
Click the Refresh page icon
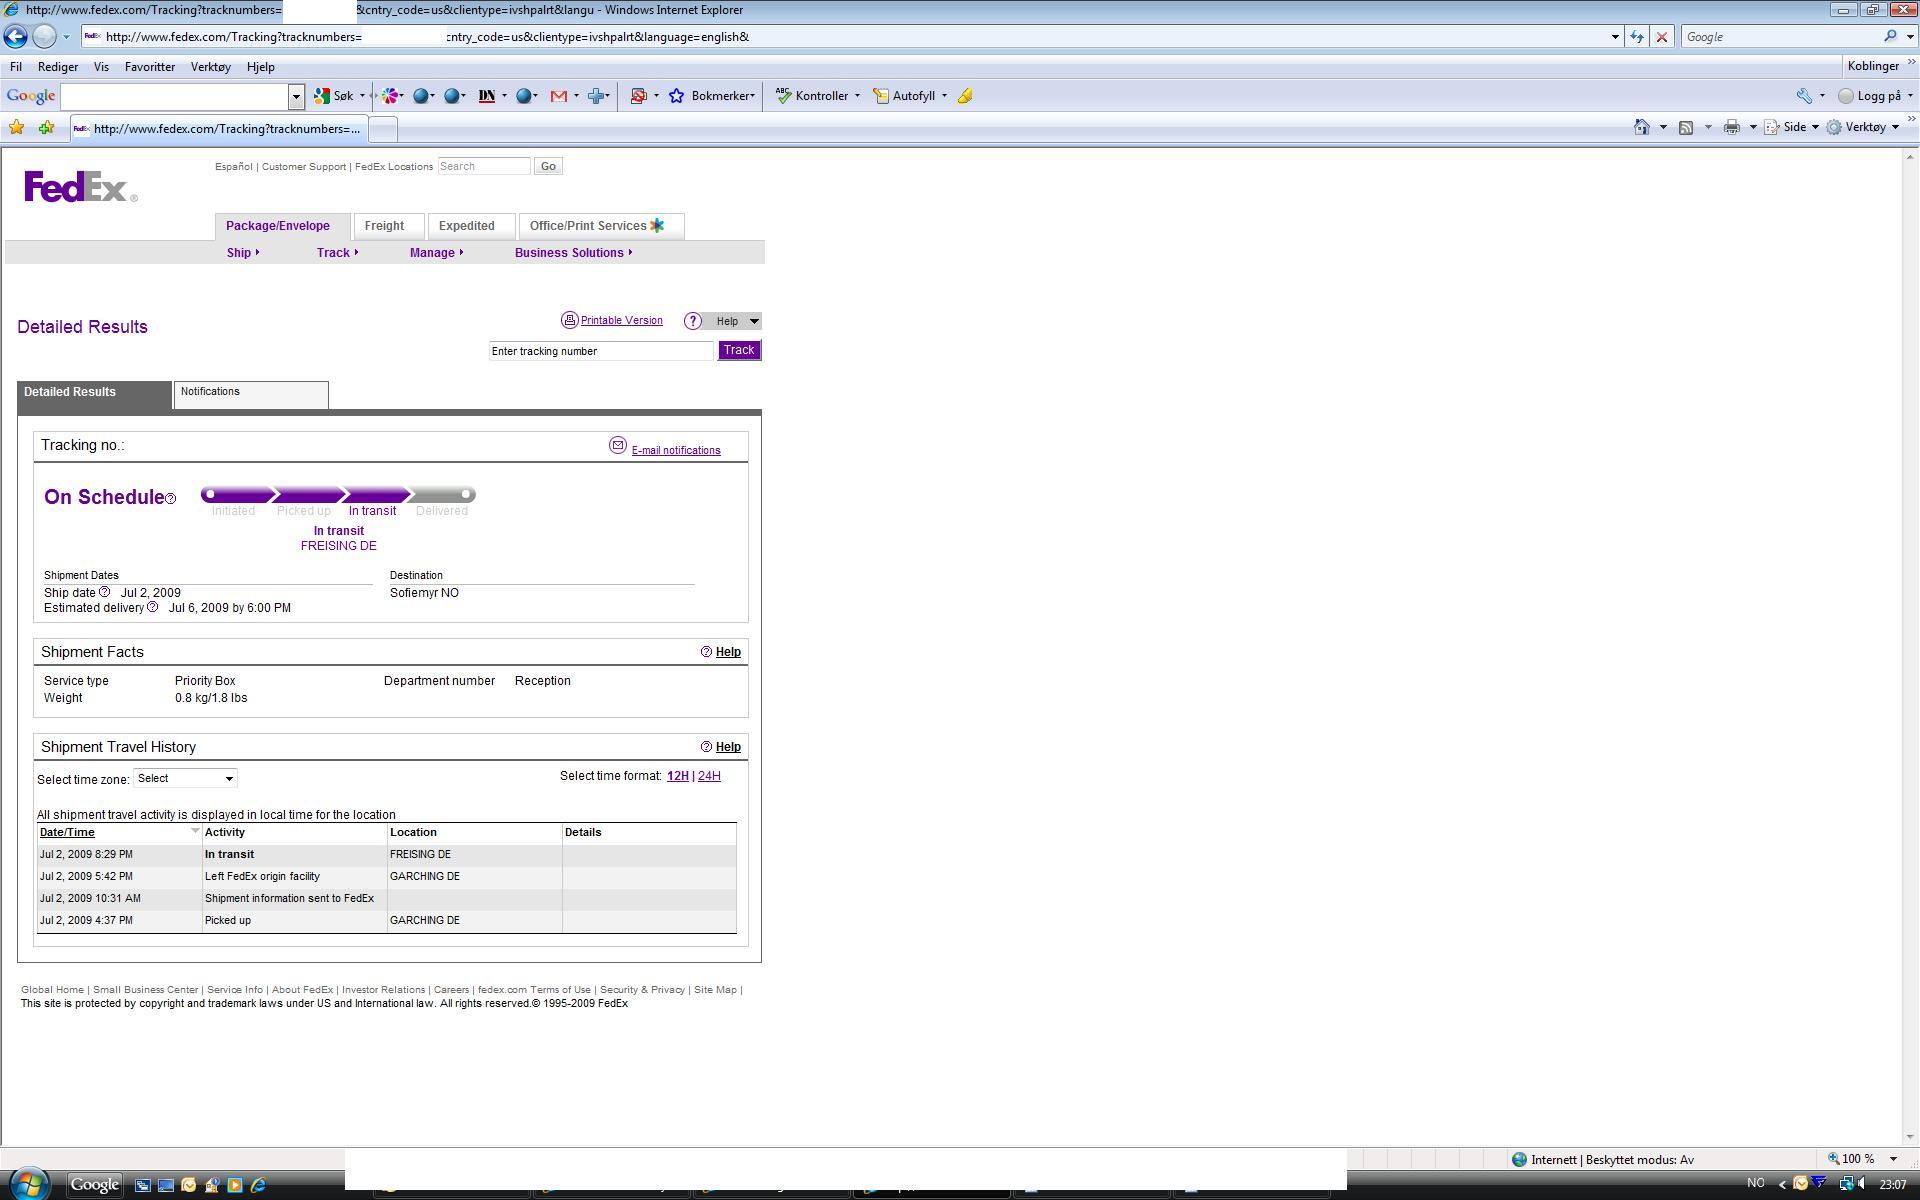point(1637,37)
